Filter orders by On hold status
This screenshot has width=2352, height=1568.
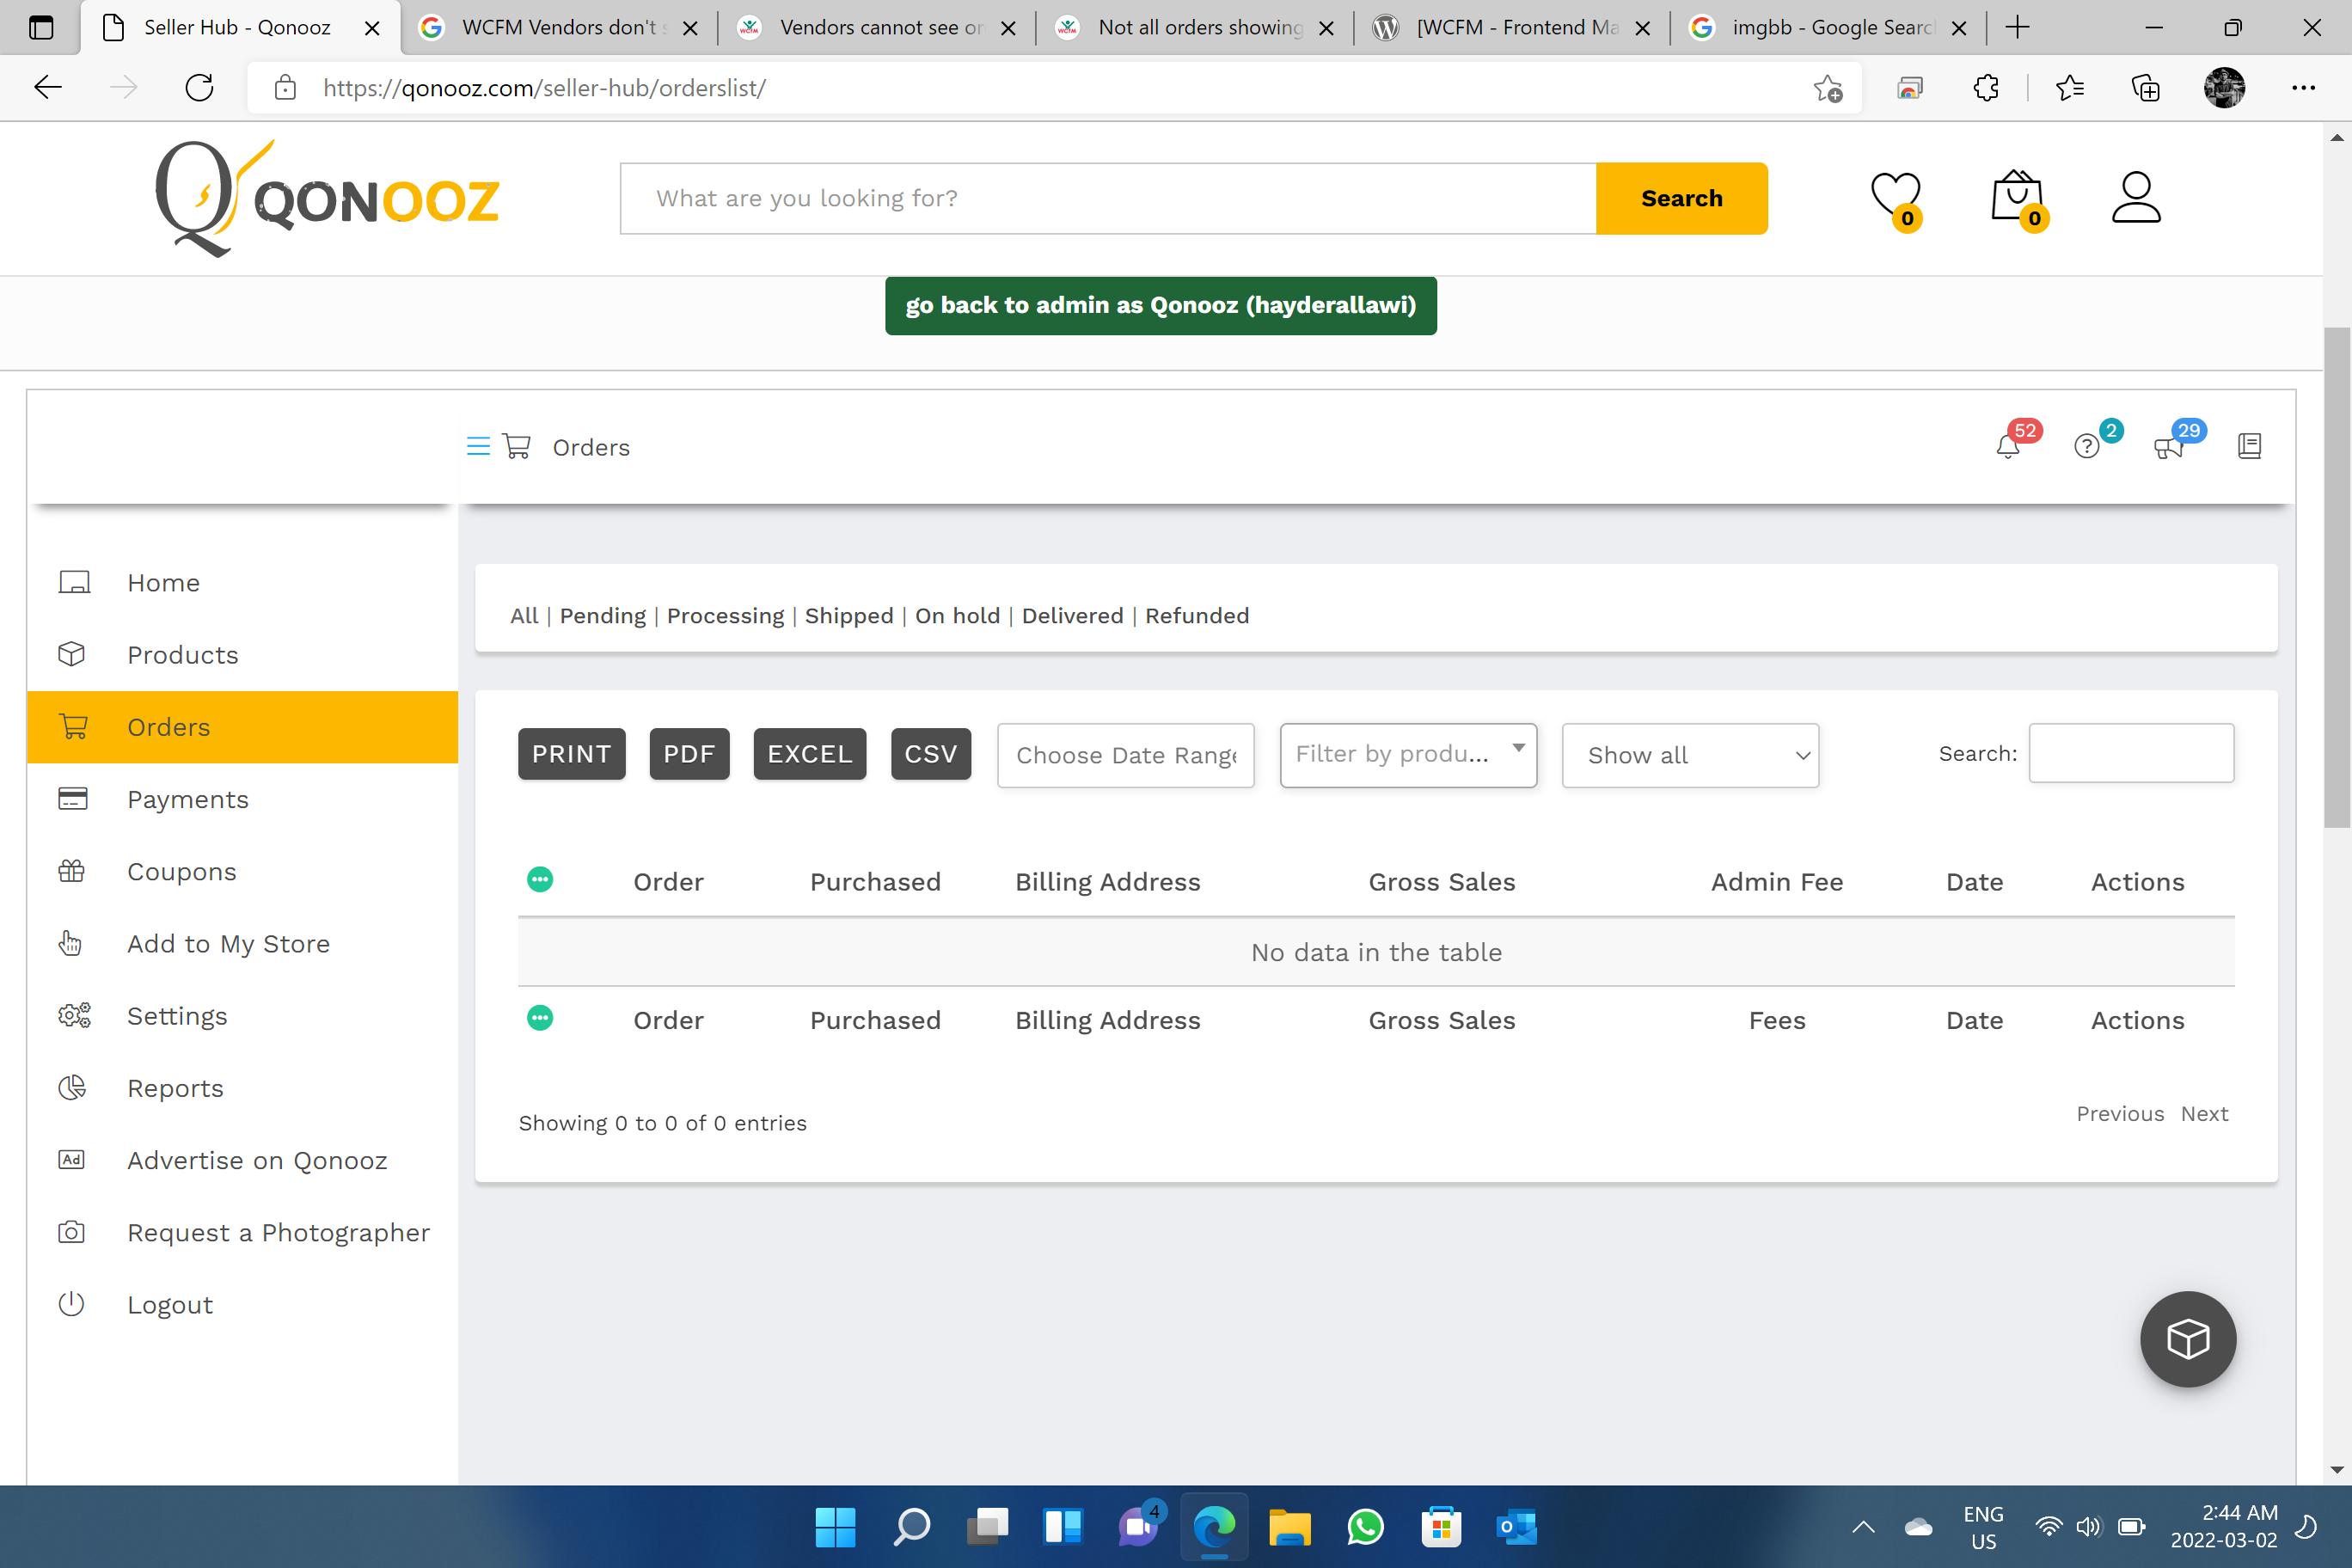(x=957, y=615)
